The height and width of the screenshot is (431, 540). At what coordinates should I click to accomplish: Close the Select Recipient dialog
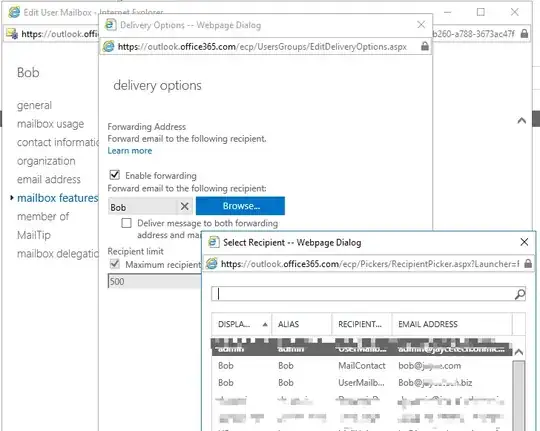[x=524, y=242]
